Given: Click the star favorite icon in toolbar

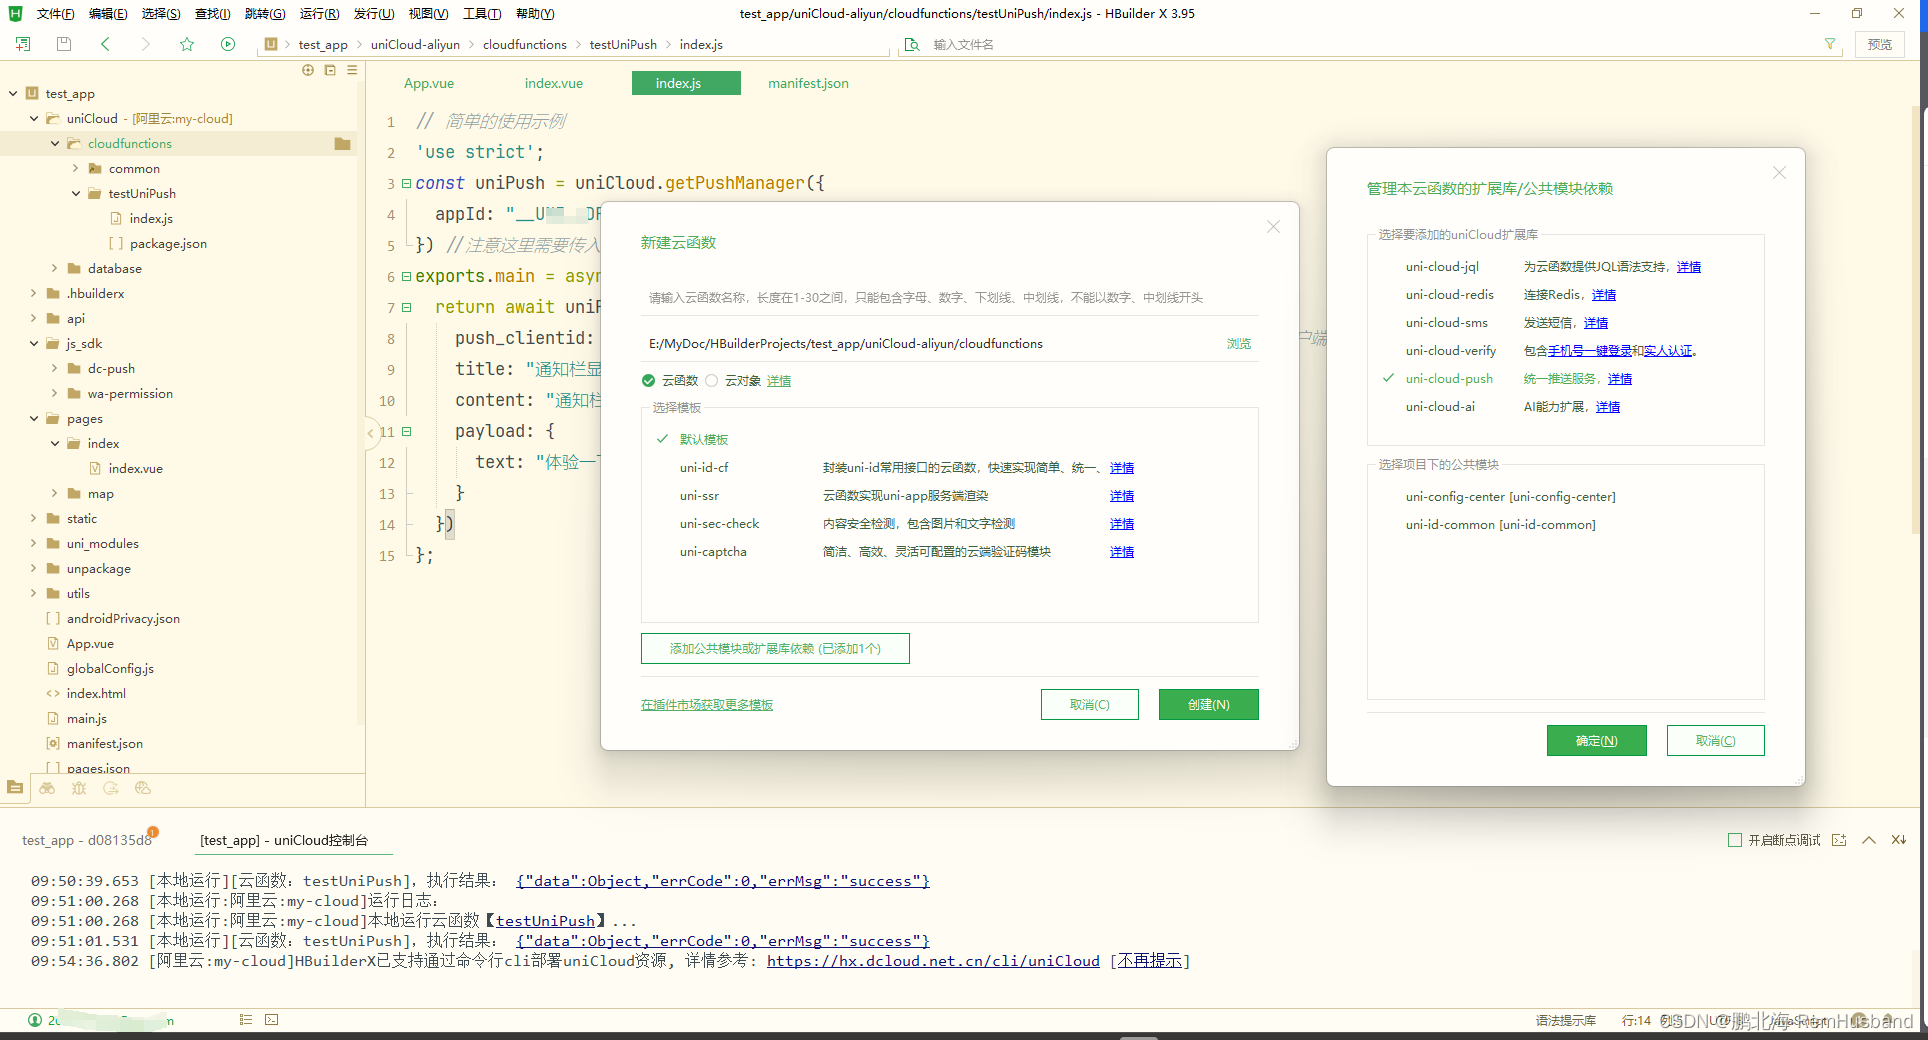Looking at the screenshot, I should point(187,44).
